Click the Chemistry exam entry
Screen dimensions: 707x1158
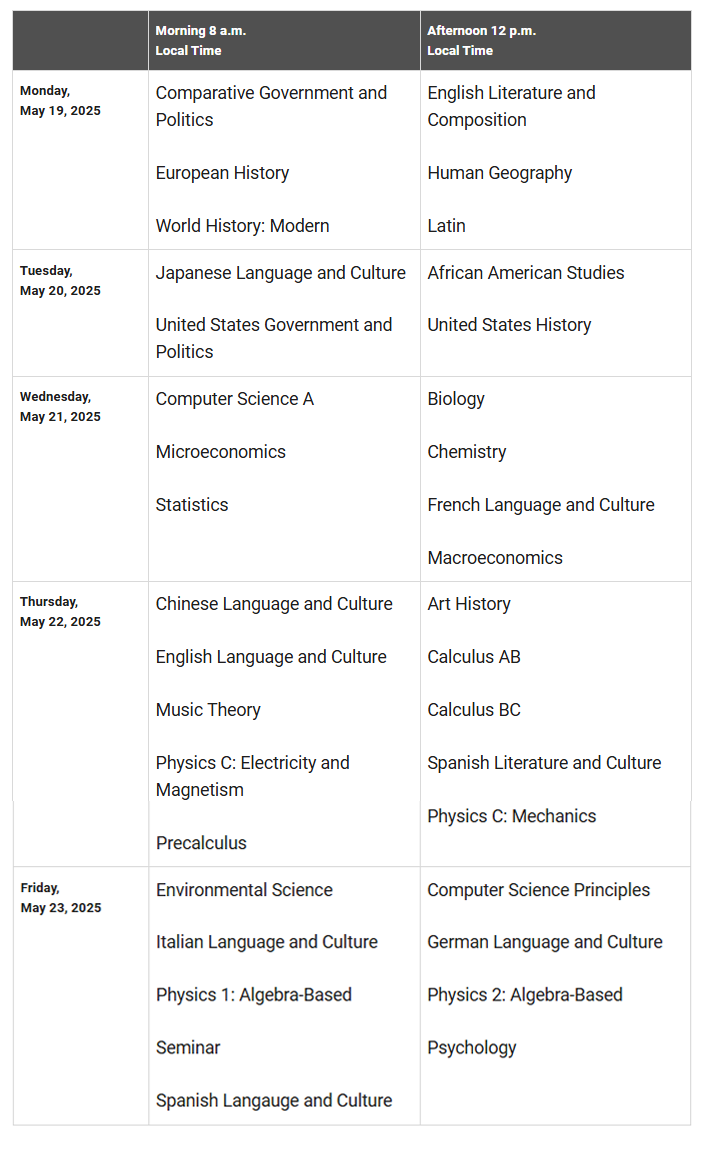[x=466, y=452]
